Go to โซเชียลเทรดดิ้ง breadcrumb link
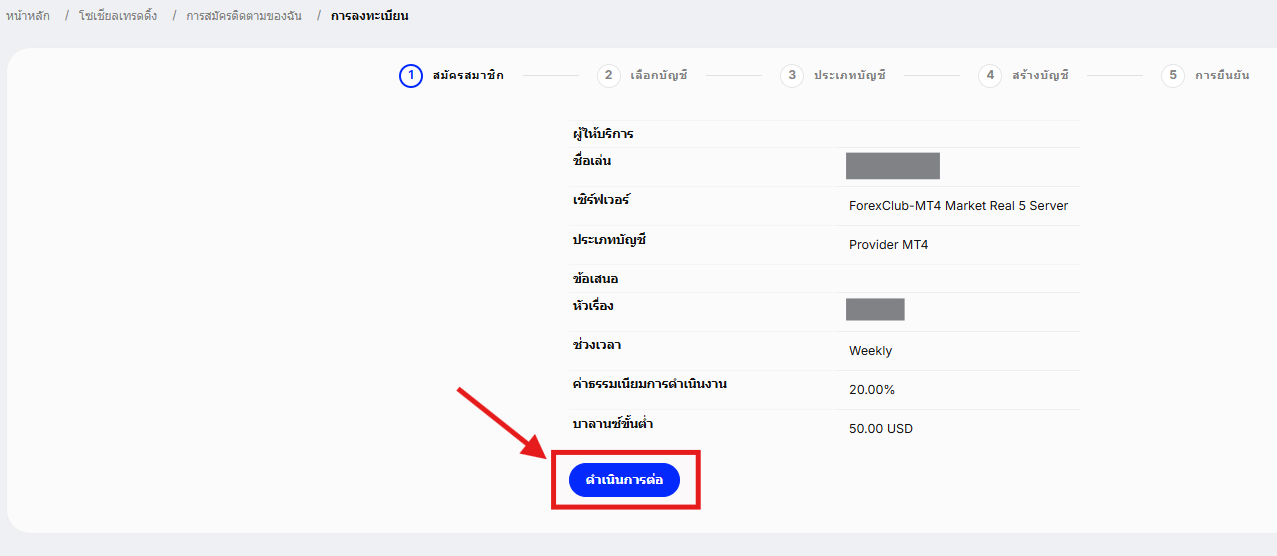 tap(118, 16)
